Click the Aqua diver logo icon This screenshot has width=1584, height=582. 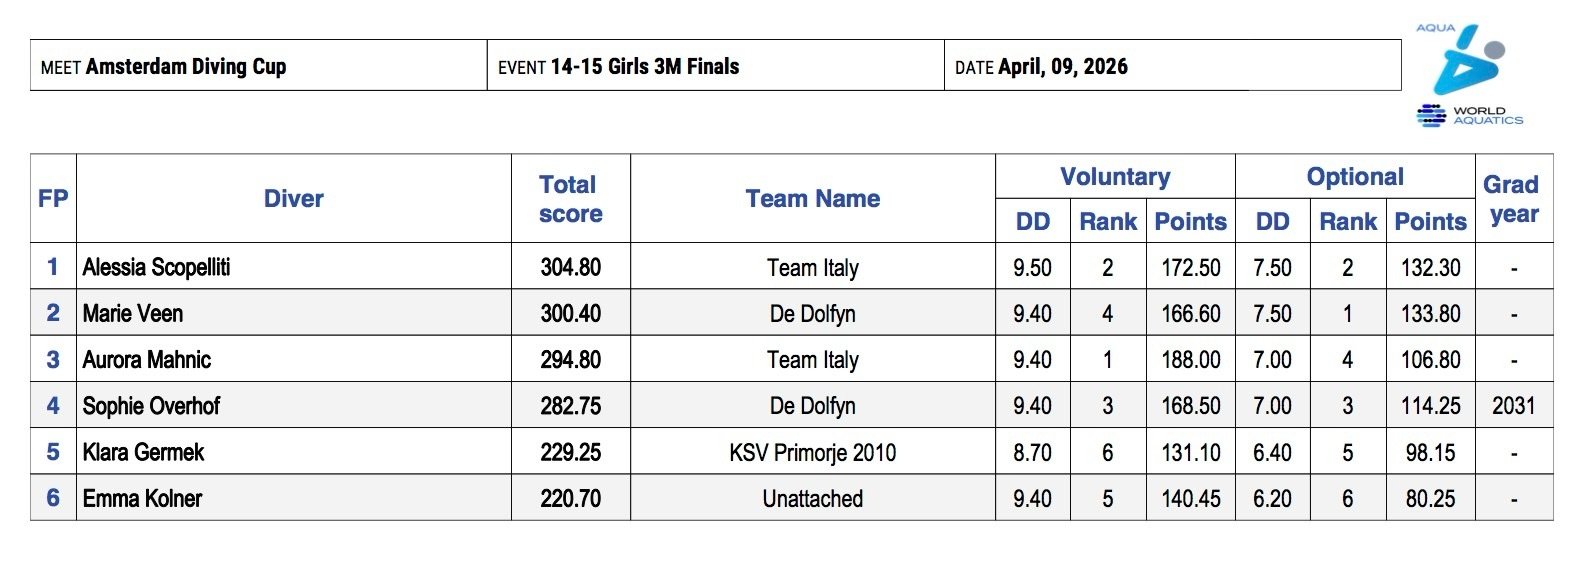[x=1465, y=60]
